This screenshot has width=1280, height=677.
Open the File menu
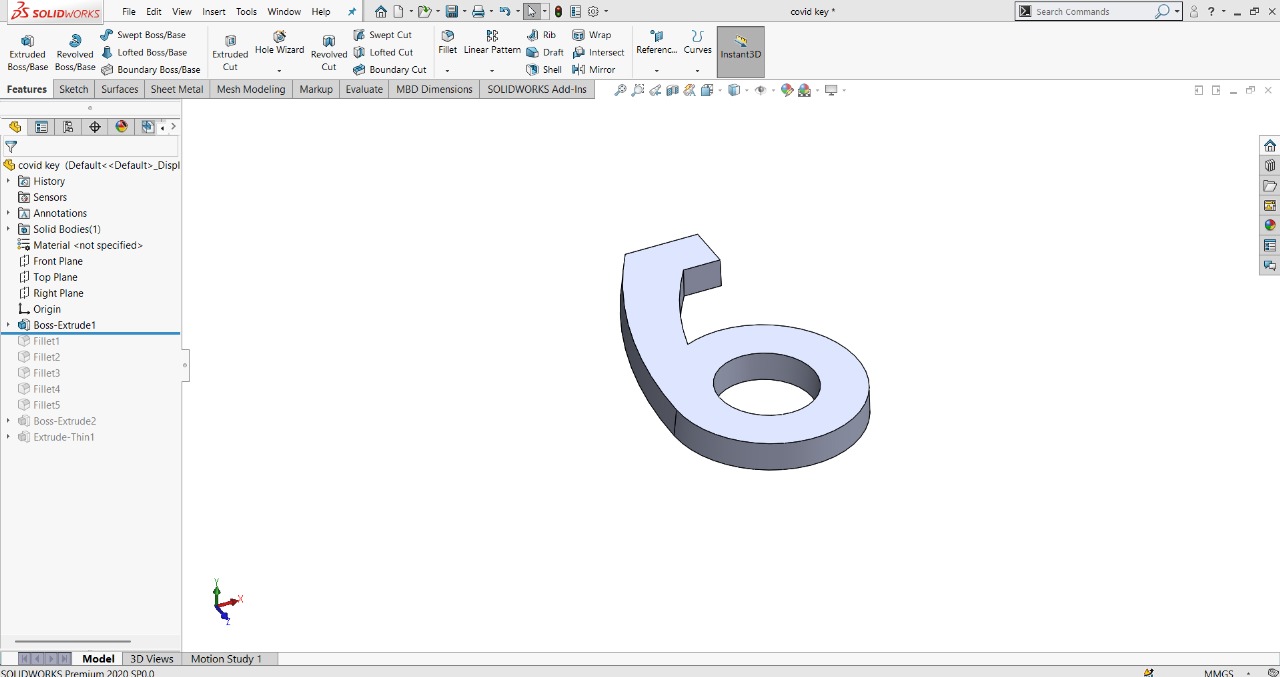click(129, 12)
